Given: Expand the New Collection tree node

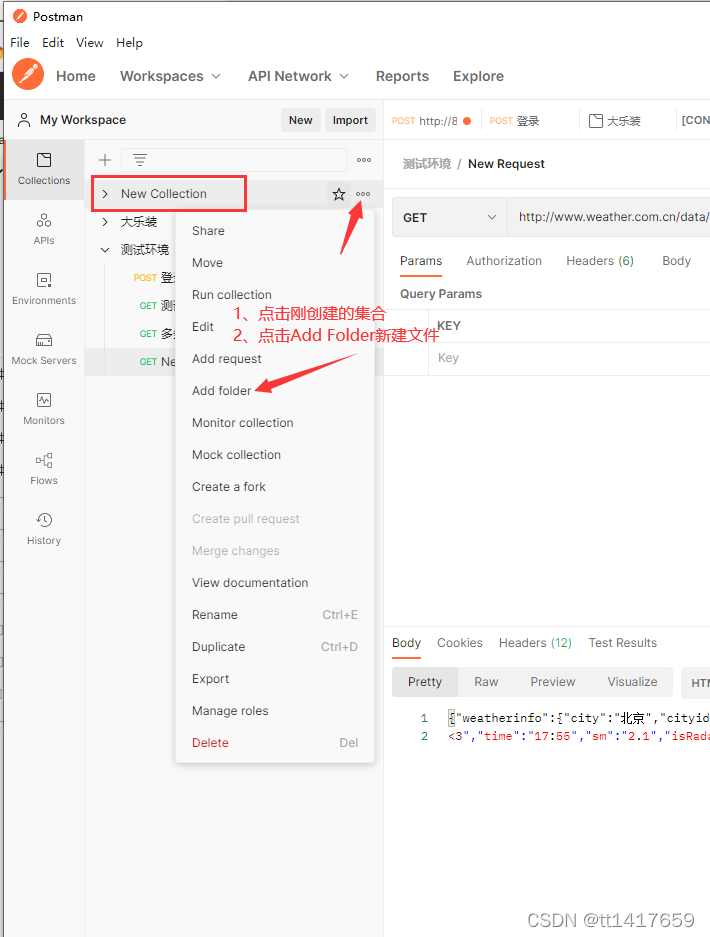Looking at the screenshot, I should click(105, 194).
